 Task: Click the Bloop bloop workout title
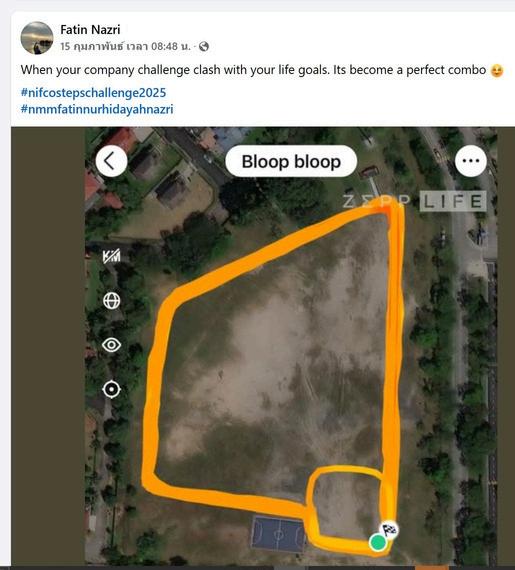[291, 161]
